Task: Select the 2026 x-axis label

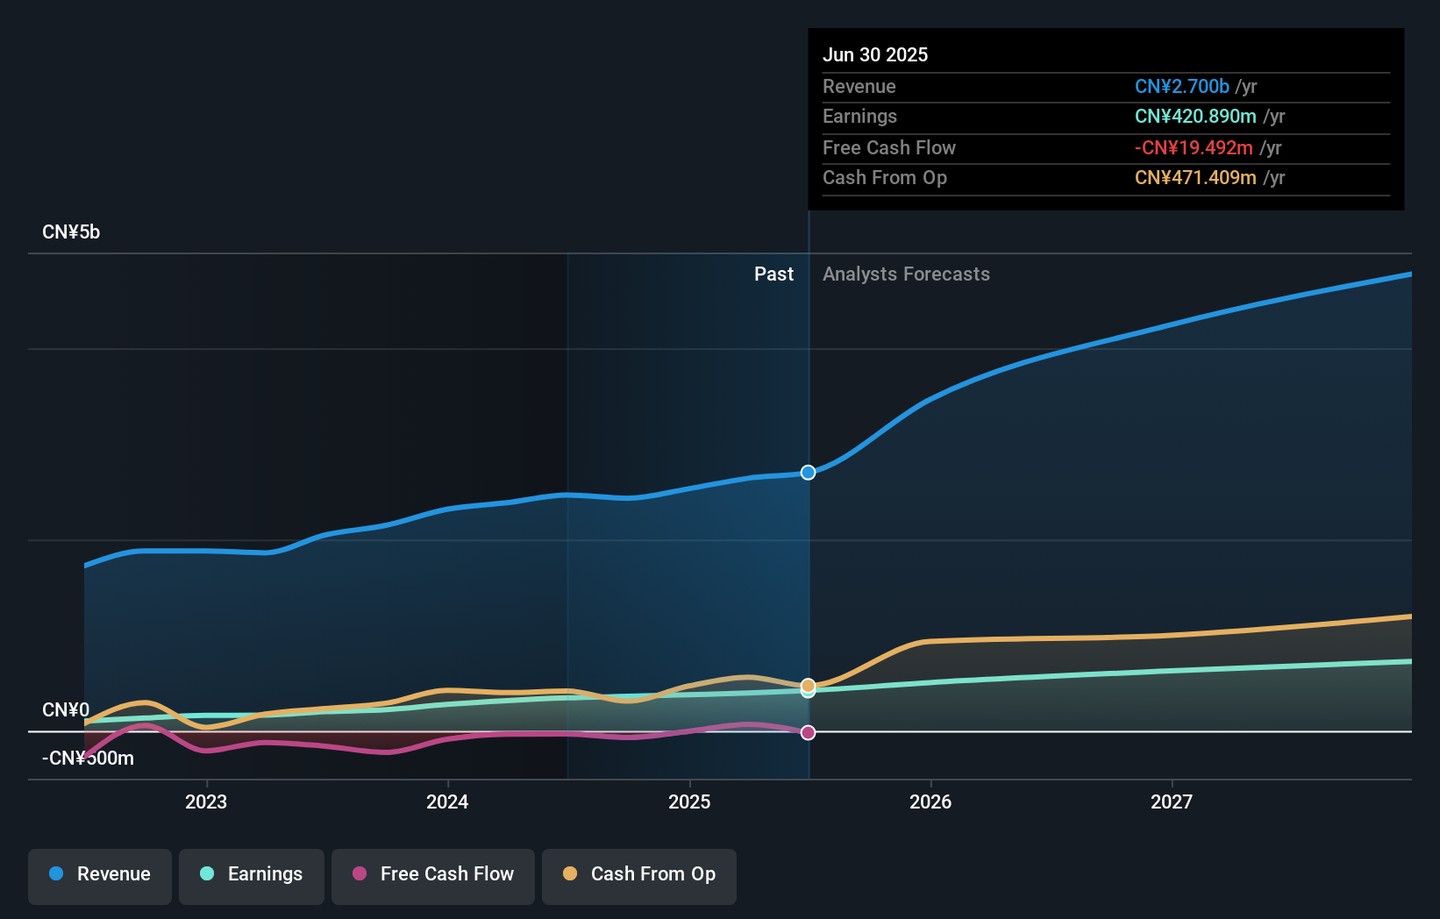Action: [930, 802]
